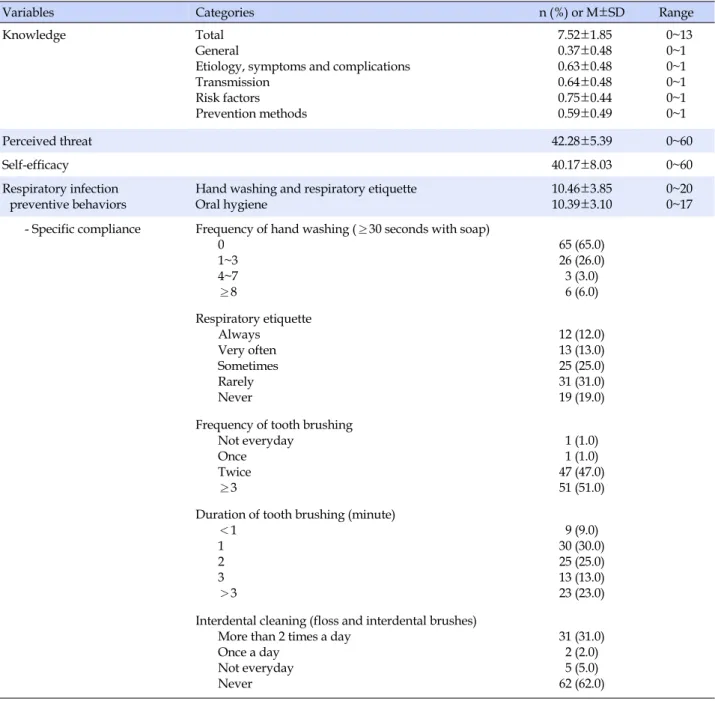Screen dimensions: 715x701
Task: Click the value 5 (5.0)
Action: [581, 668]
